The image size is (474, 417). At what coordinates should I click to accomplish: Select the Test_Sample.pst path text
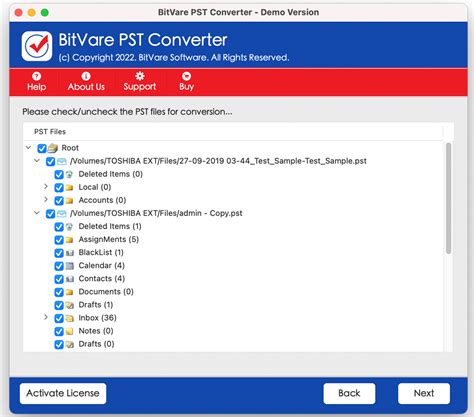(x=218, y=161)
